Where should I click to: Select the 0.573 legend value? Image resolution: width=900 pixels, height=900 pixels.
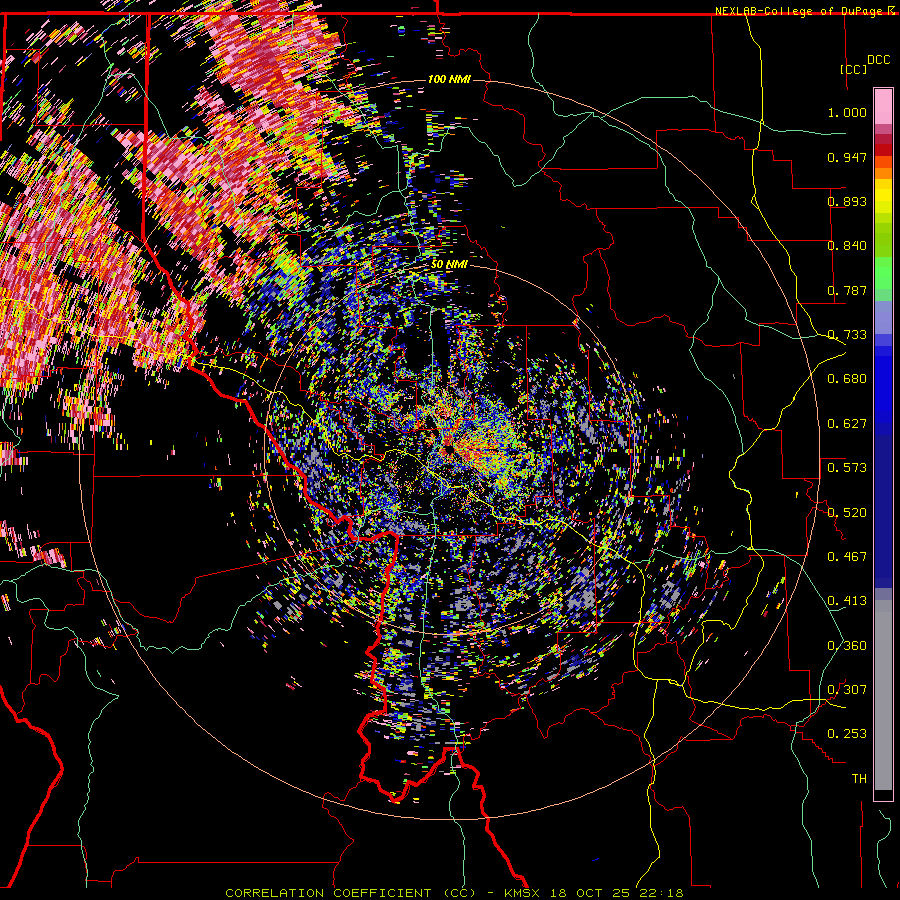pyautogui.click(x=847, y=468)
